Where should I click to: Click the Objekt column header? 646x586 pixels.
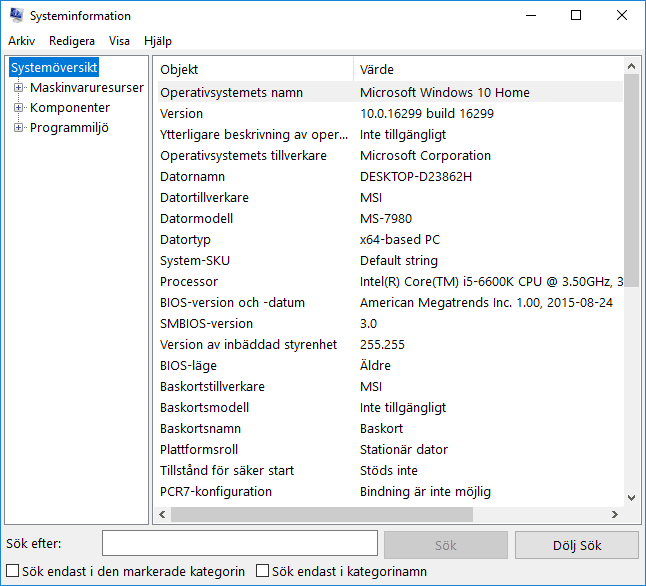coord(254,69)
